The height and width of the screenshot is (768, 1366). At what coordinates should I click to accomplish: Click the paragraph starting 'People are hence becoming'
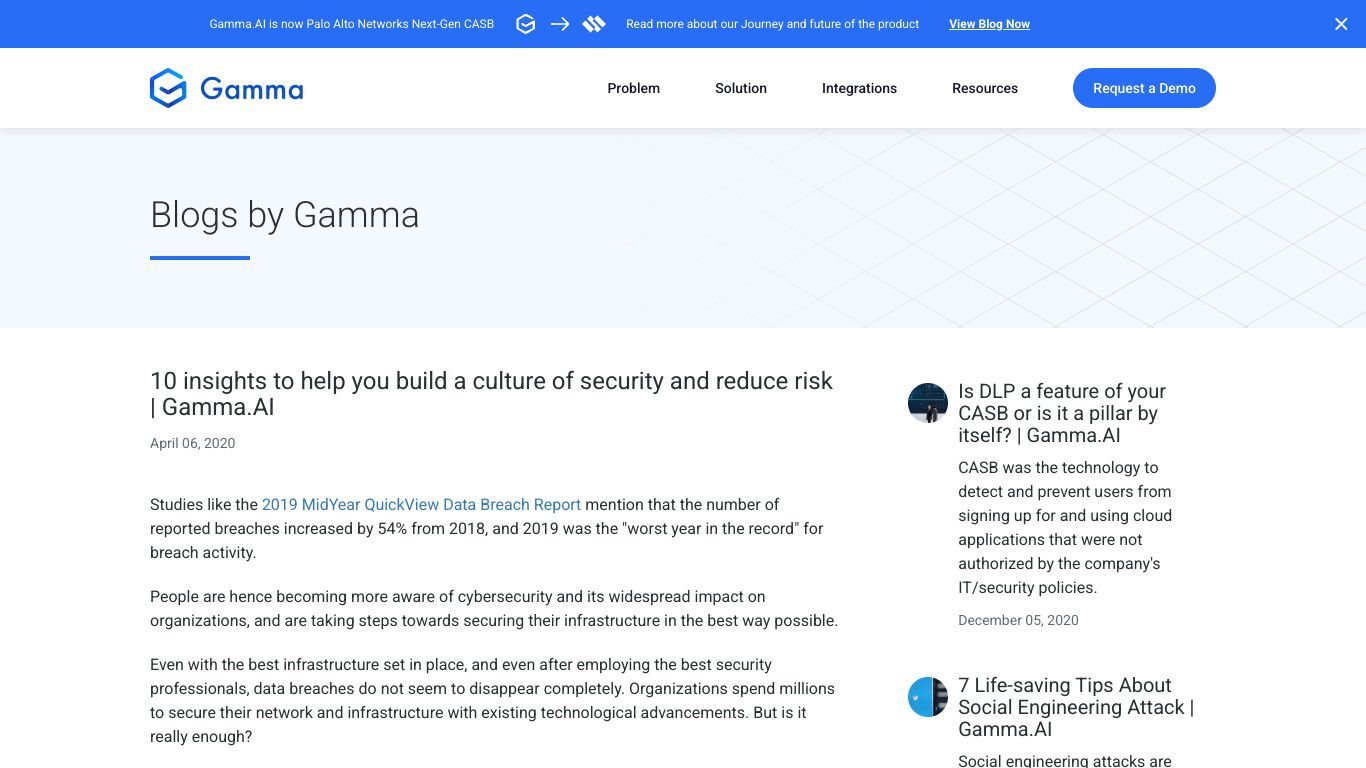tap(494, 608)
